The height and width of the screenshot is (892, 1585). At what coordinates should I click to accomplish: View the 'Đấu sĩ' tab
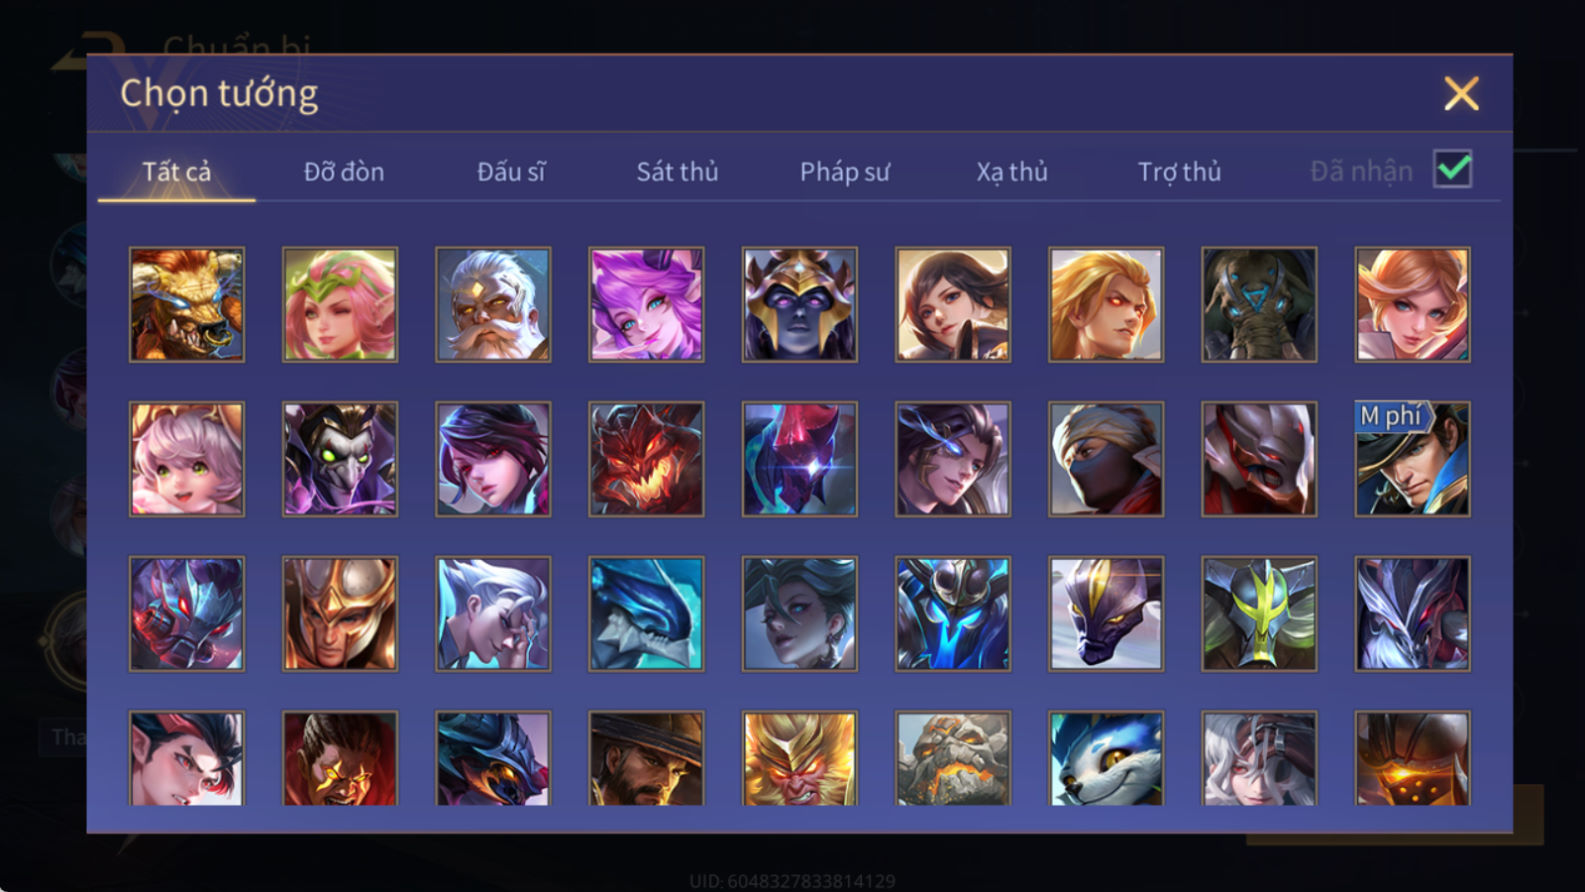coord(511,172)
